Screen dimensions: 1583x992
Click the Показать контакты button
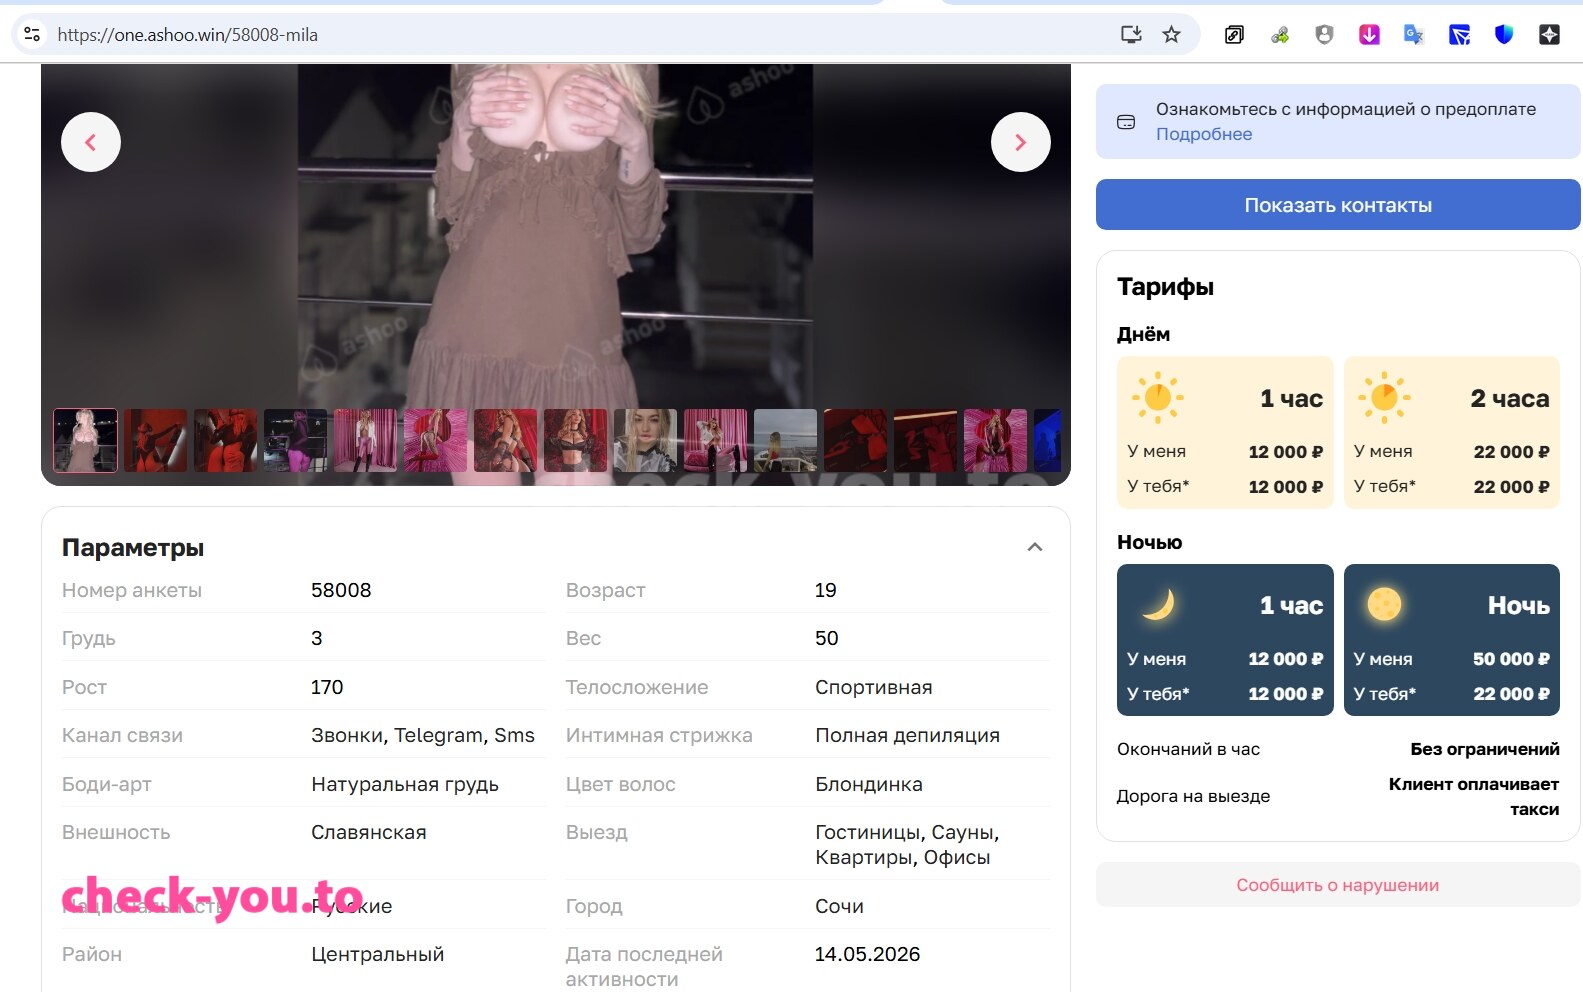coord(1338,205)
